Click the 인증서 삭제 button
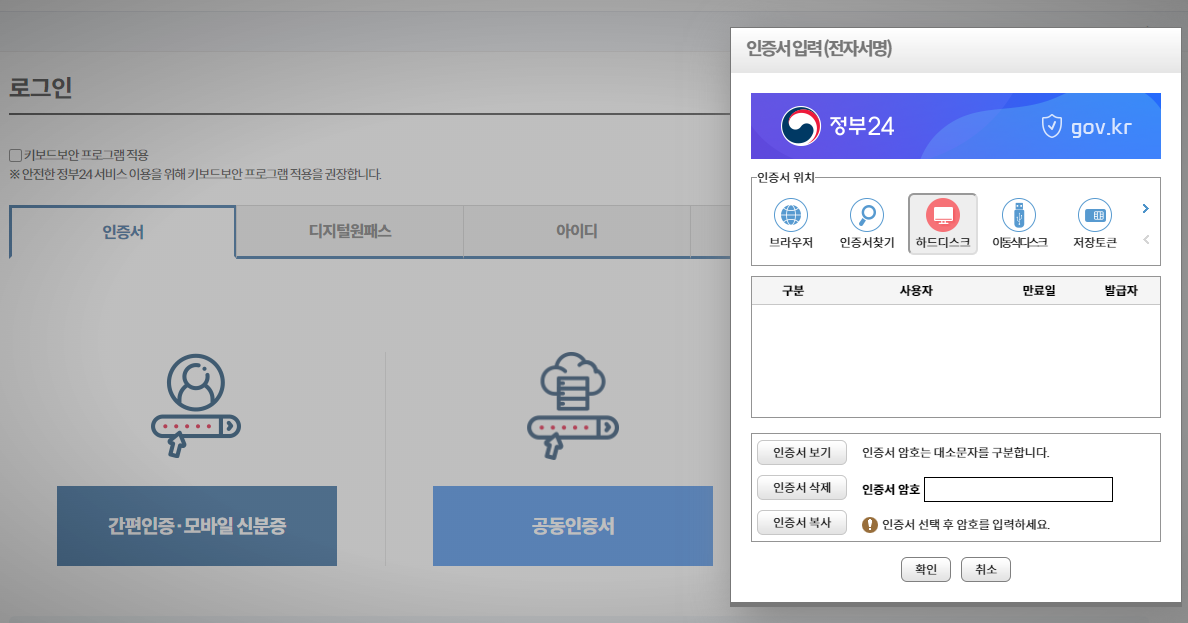Viewport: 1188px width, 623px height. (x=802, y=487)
